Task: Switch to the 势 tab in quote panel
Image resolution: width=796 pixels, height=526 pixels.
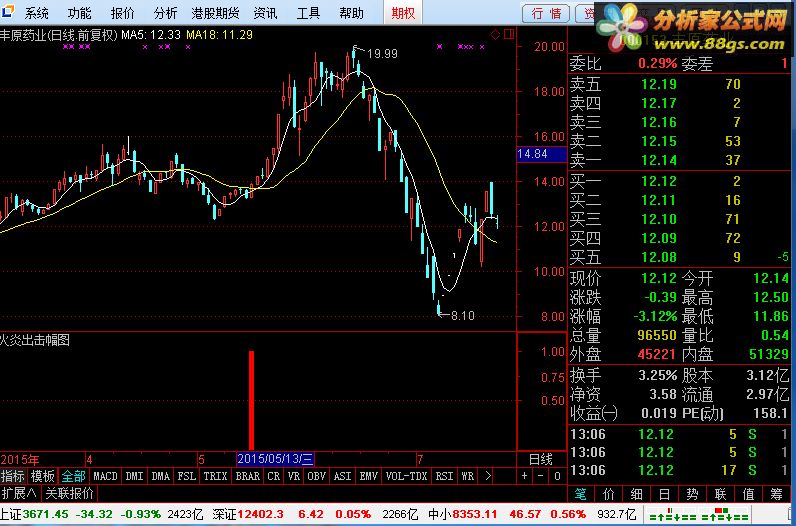Action: pos(692,493)
